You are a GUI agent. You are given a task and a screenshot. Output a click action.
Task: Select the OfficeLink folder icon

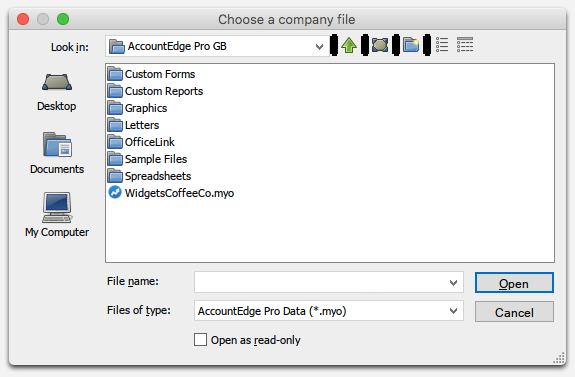pos(115,142)
